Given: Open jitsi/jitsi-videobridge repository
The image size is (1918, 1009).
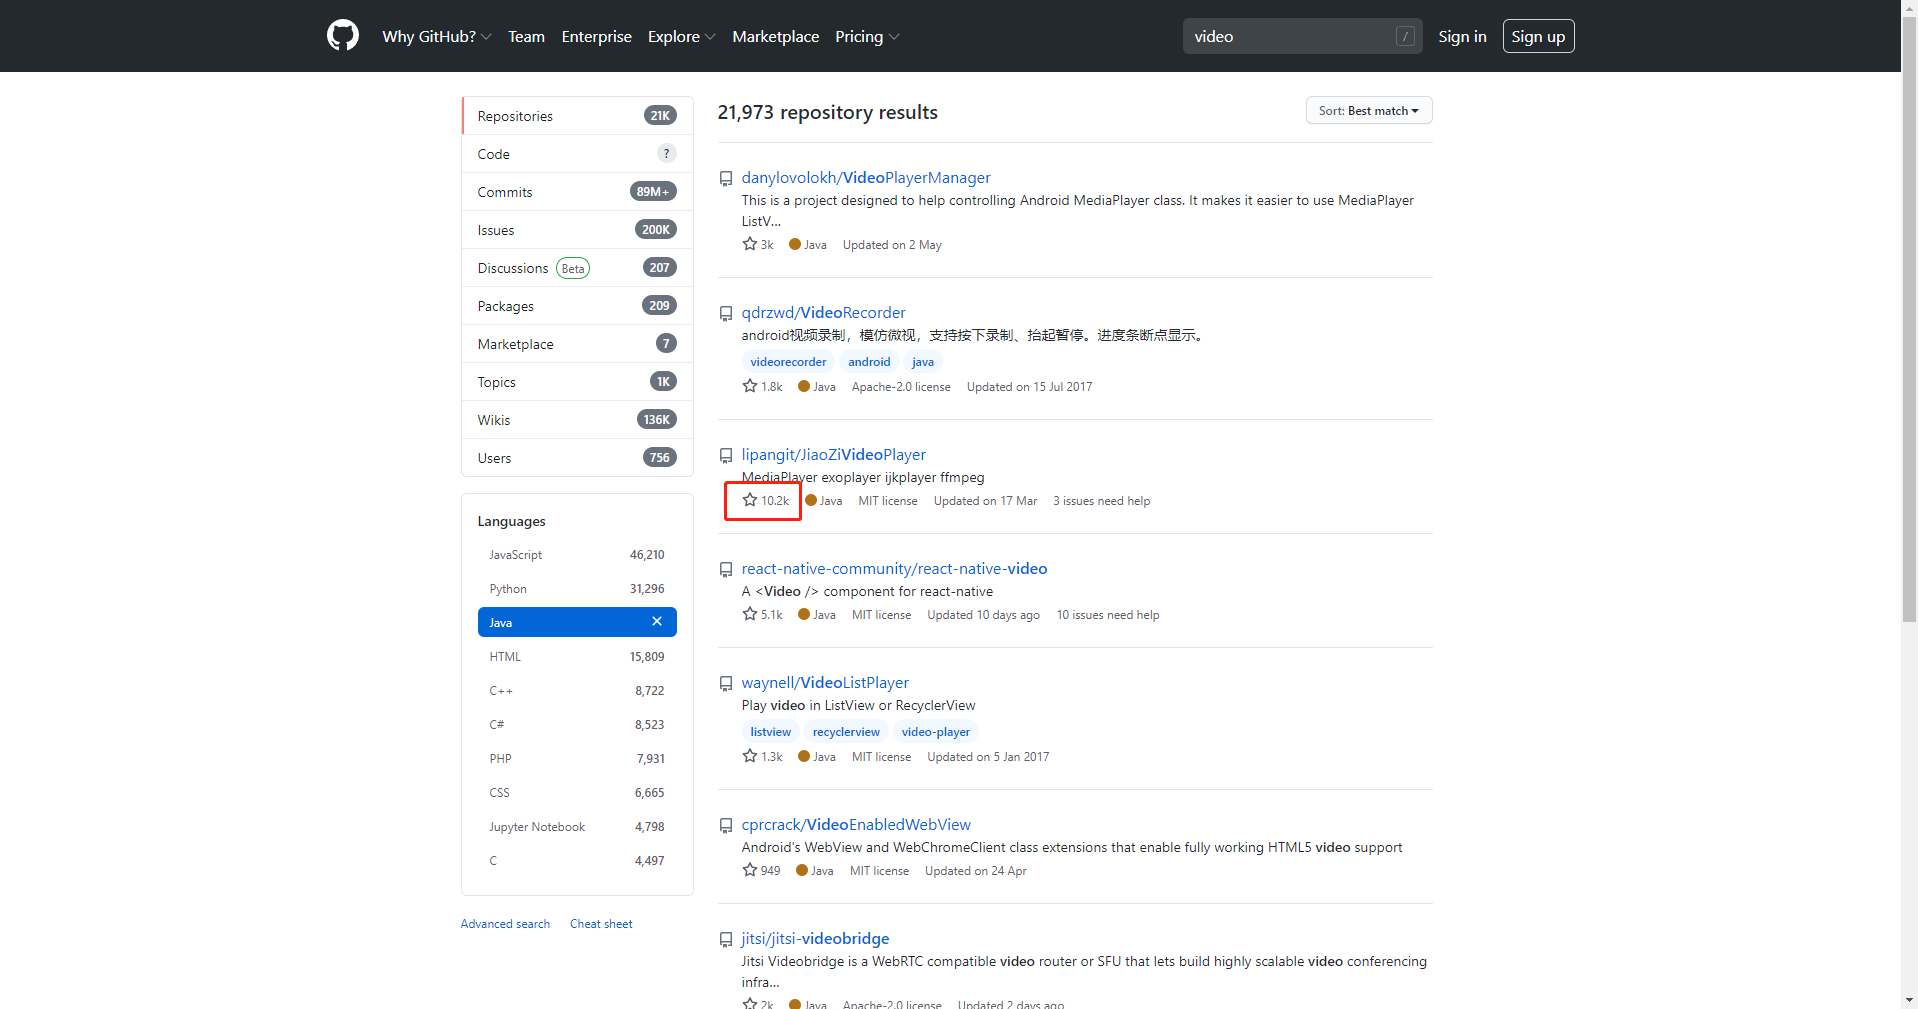Looking at the screenshot, I should [x=815, y=939].
